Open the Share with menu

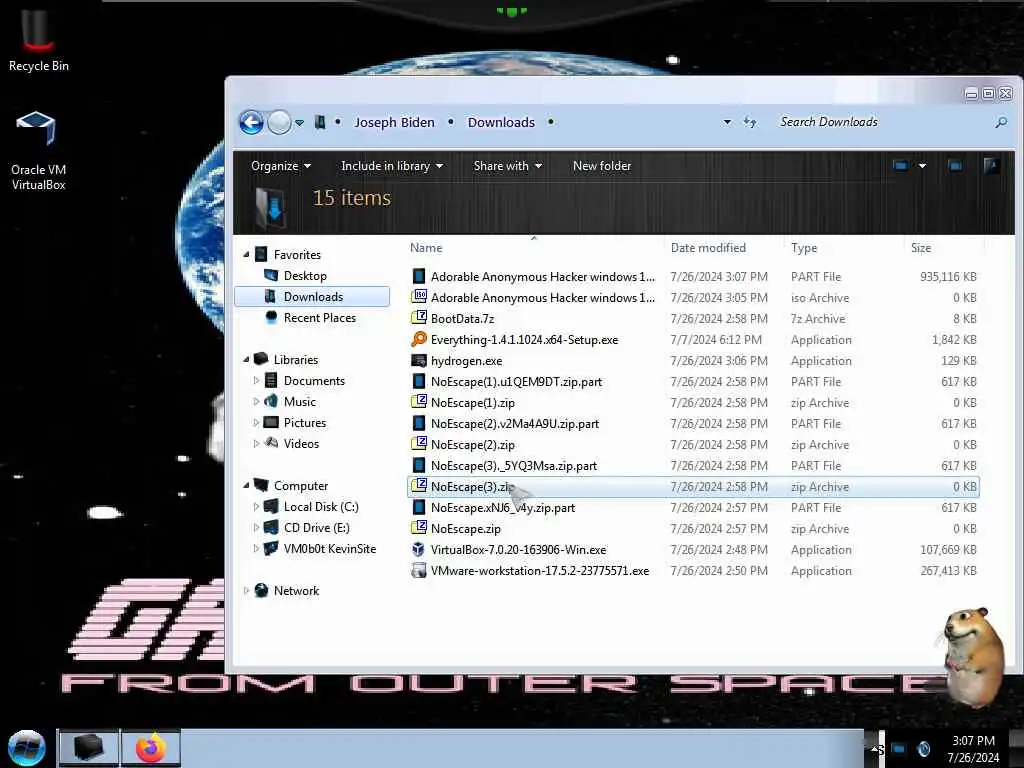click(507, 166)
